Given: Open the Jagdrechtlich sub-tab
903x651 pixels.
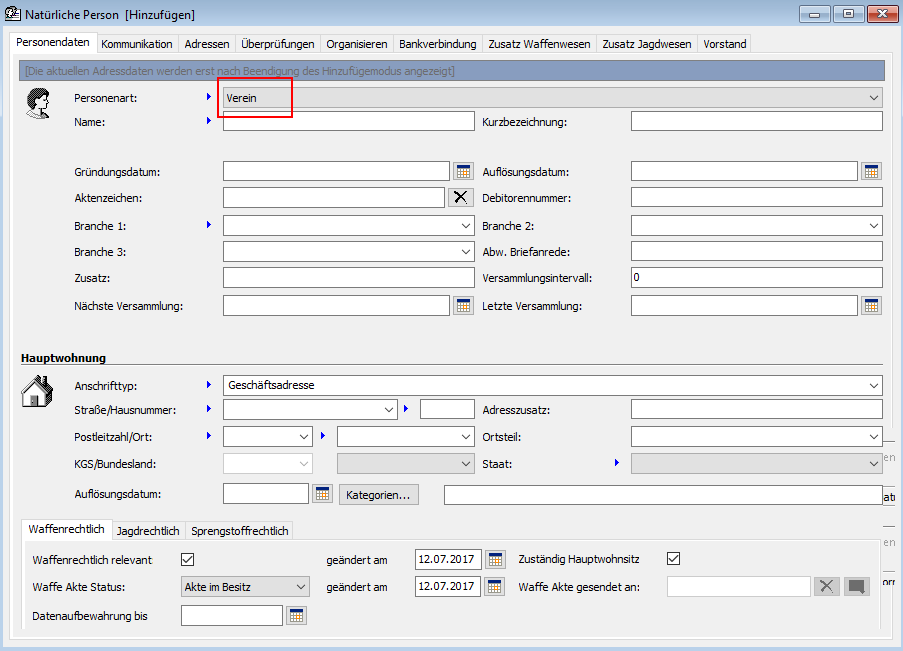Looking at the screenshot, I should (x=148, y=531).
